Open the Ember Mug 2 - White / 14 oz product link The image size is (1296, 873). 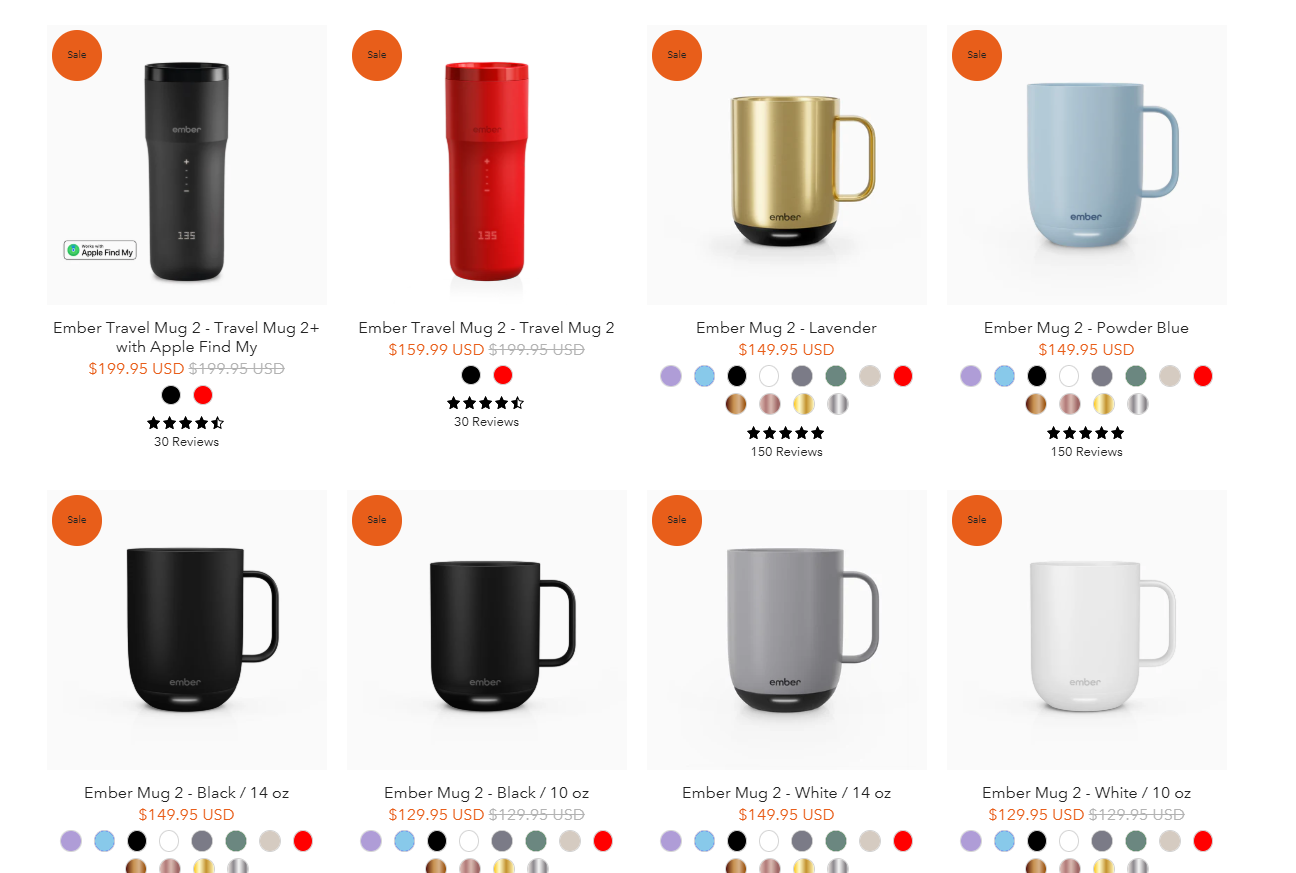click(786, 793)
